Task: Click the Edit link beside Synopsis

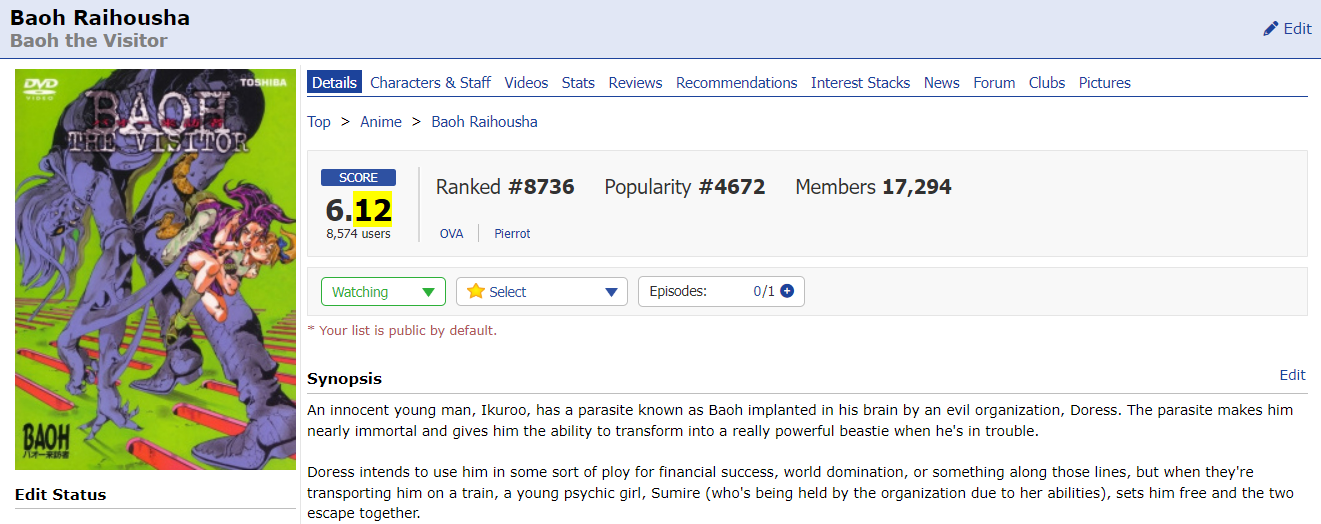Action: (x=1293, y=375)
